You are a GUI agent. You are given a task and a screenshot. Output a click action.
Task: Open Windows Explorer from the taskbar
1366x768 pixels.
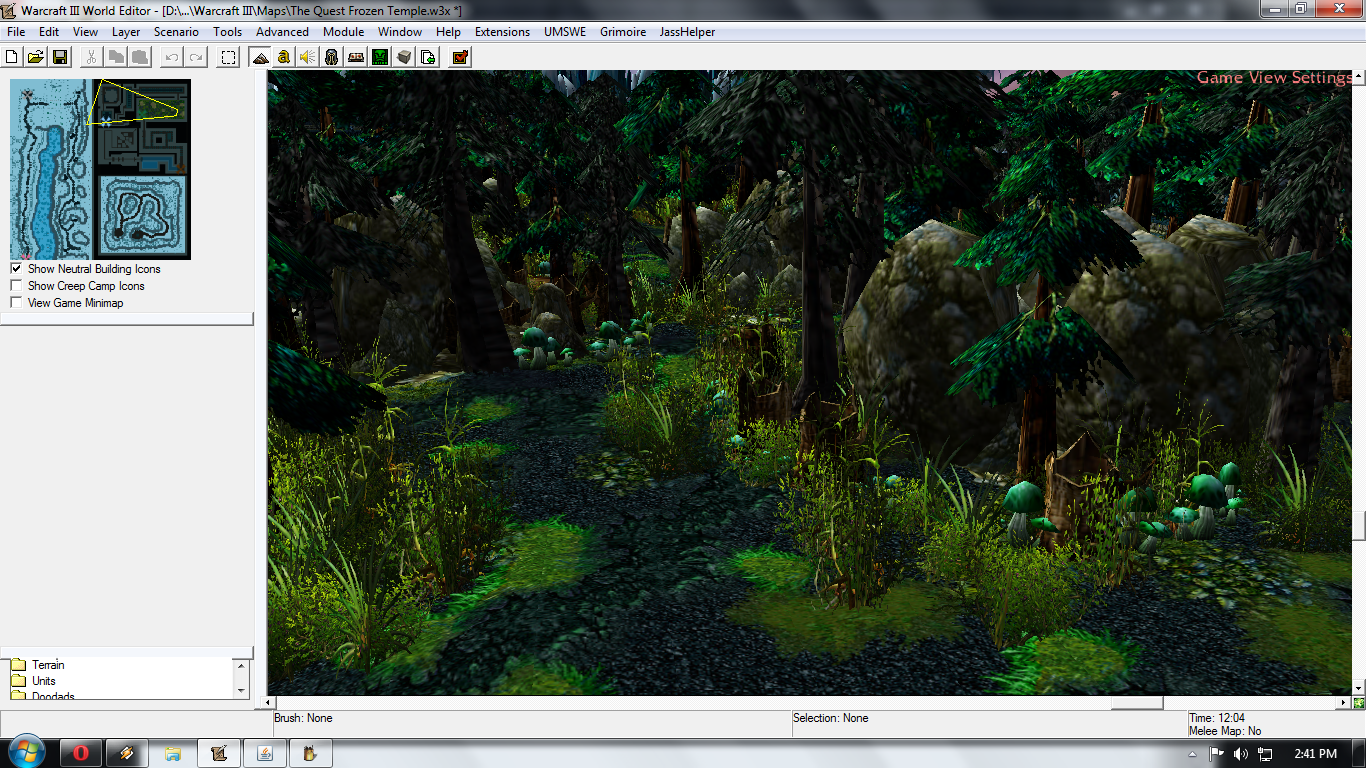(x=173, y=753)
